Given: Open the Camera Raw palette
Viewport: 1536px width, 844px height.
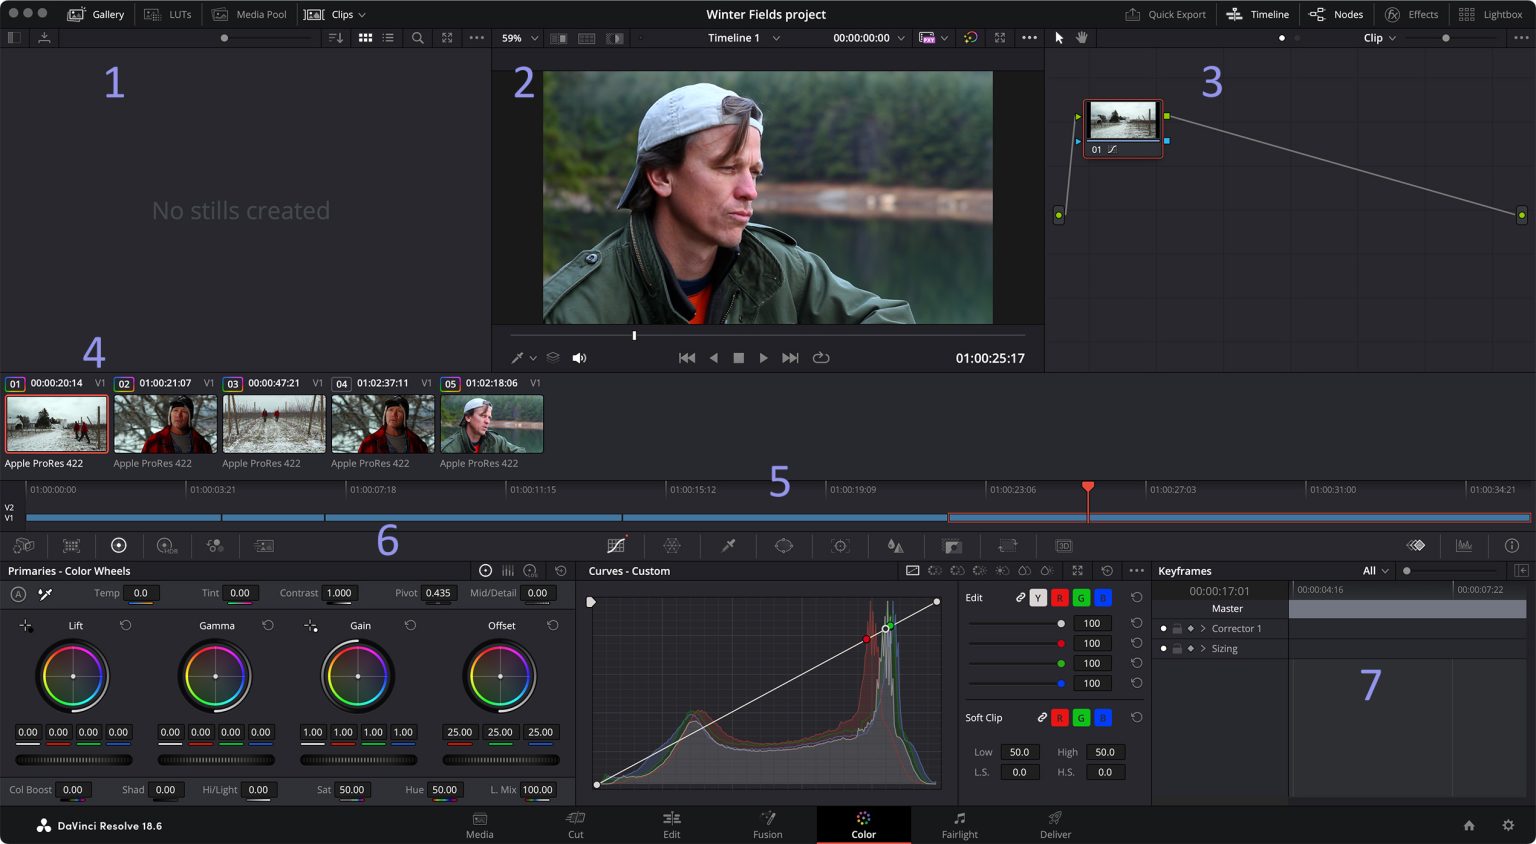Looking at the screenshot, I should coord(24,545).
